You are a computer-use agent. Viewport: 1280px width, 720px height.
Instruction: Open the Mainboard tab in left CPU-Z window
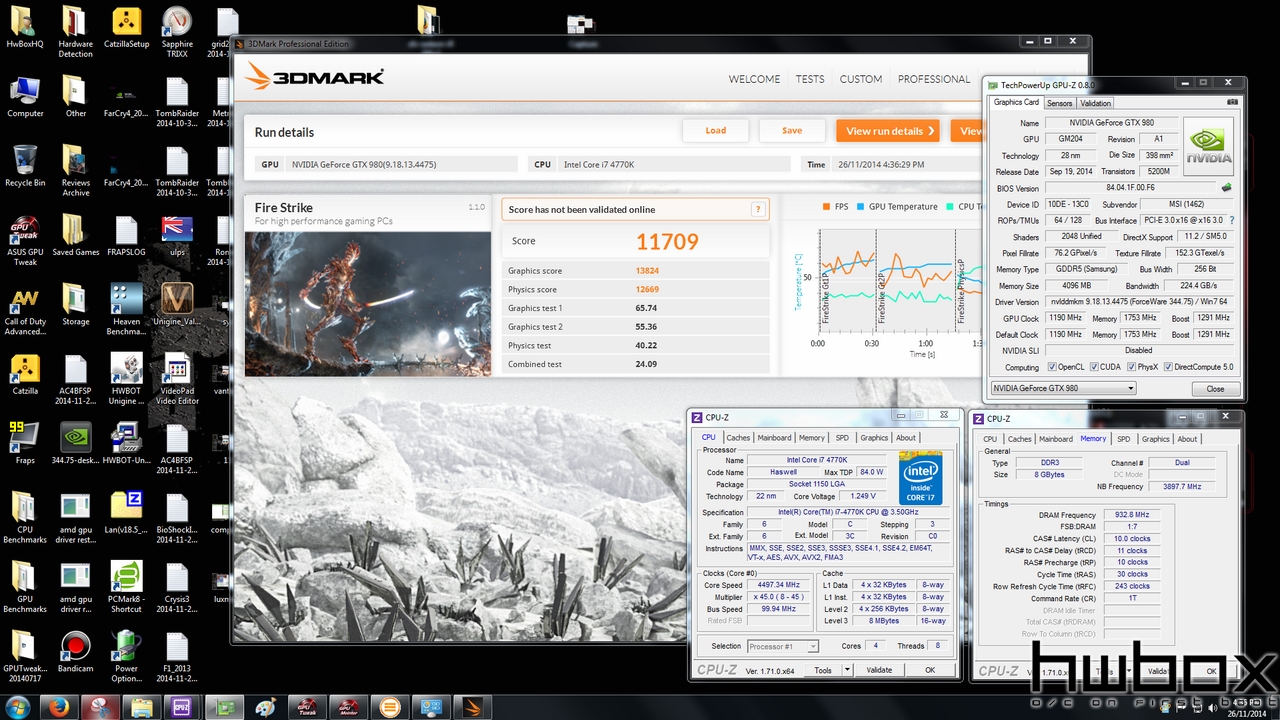(774, 438)
